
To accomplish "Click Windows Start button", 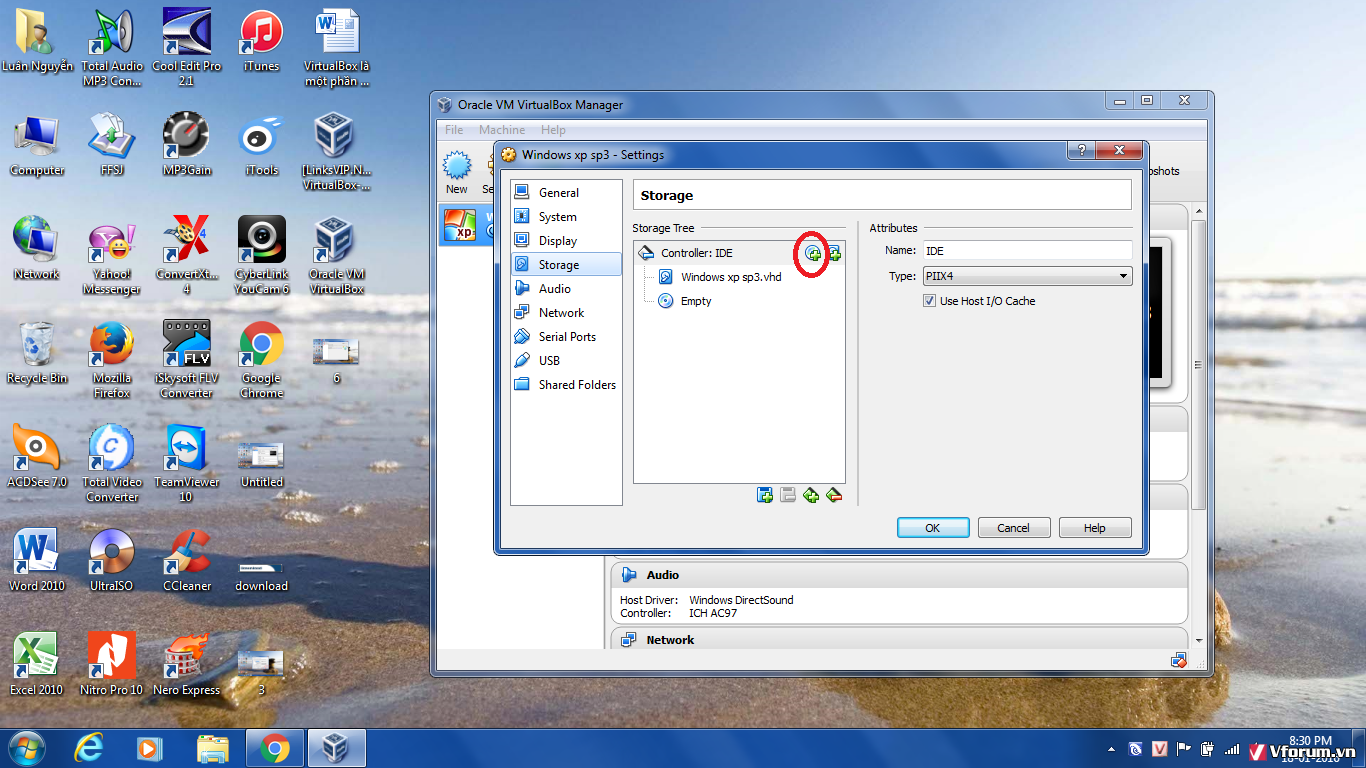I will tap(25, 748).
